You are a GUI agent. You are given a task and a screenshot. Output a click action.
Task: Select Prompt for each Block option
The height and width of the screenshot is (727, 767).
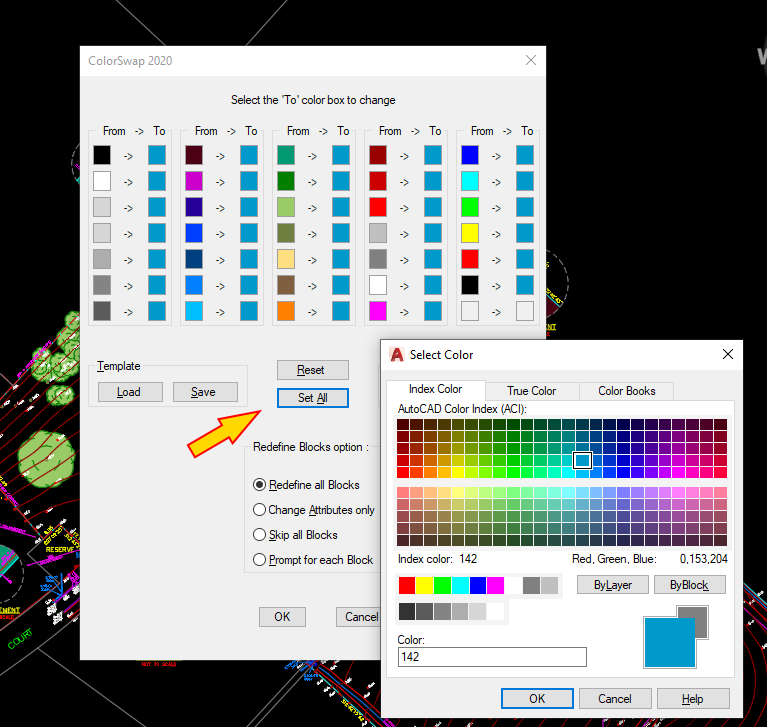click(x=313, y=560)
